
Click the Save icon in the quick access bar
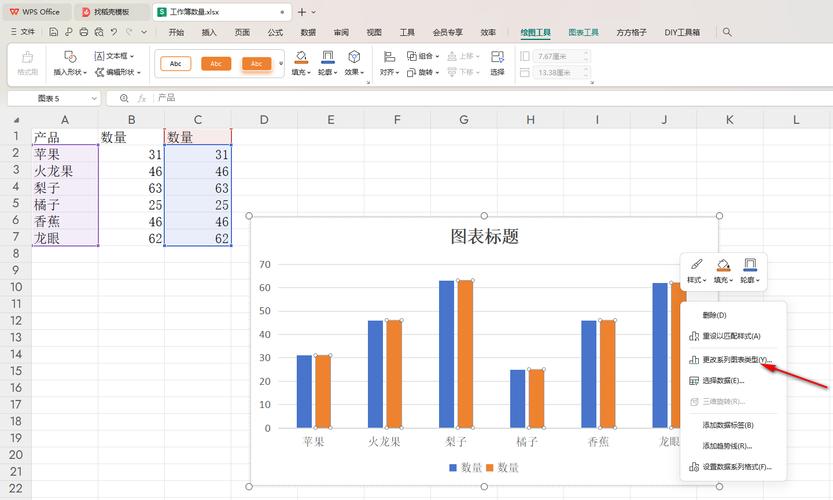pos(53,32)
